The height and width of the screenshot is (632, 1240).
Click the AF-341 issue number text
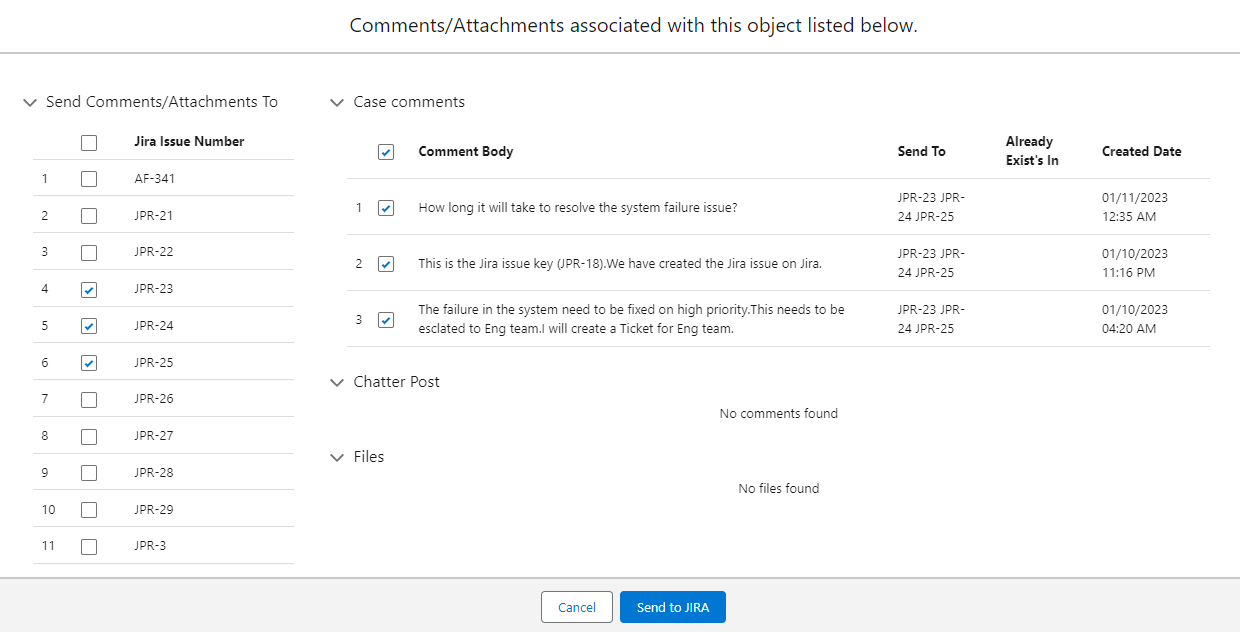click(155, 179)
